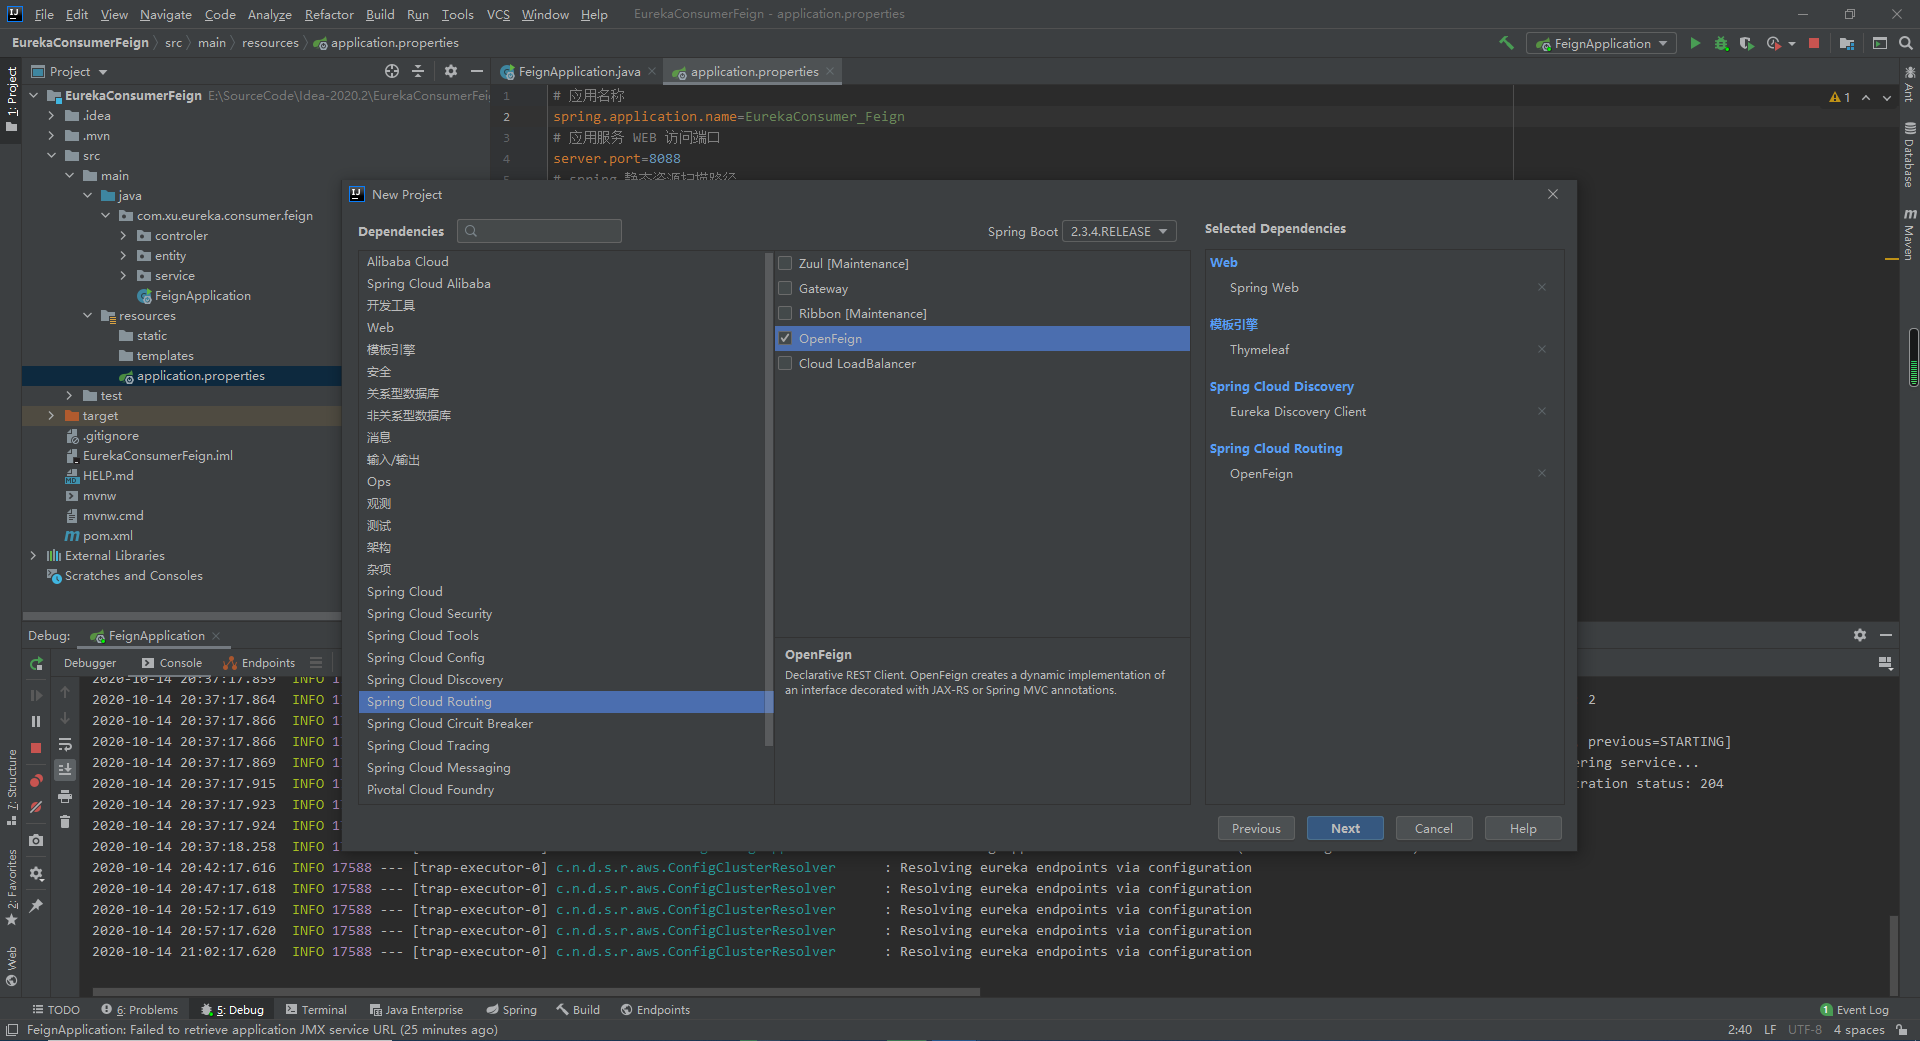Open FeignApplication run configuration dropdown
The image size is (1920, 1041).
[1601, 43]
